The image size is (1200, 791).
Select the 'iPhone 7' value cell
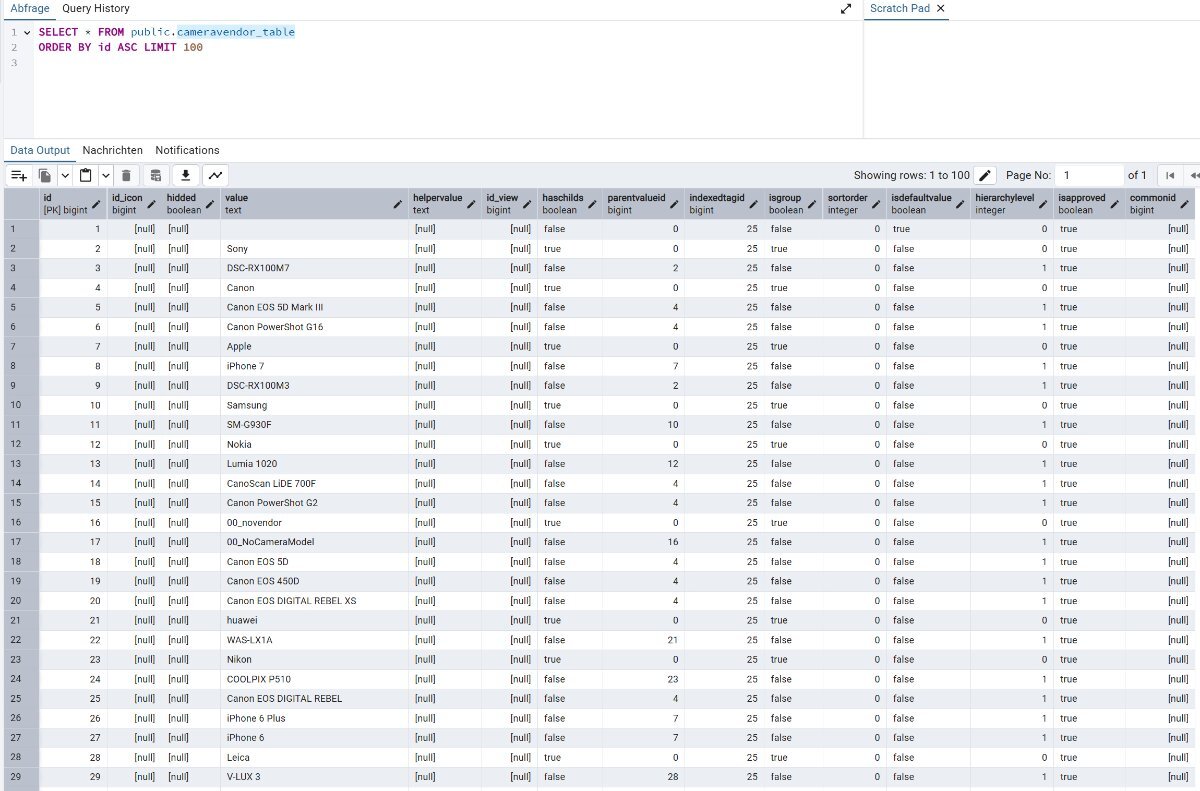point(314,366)
